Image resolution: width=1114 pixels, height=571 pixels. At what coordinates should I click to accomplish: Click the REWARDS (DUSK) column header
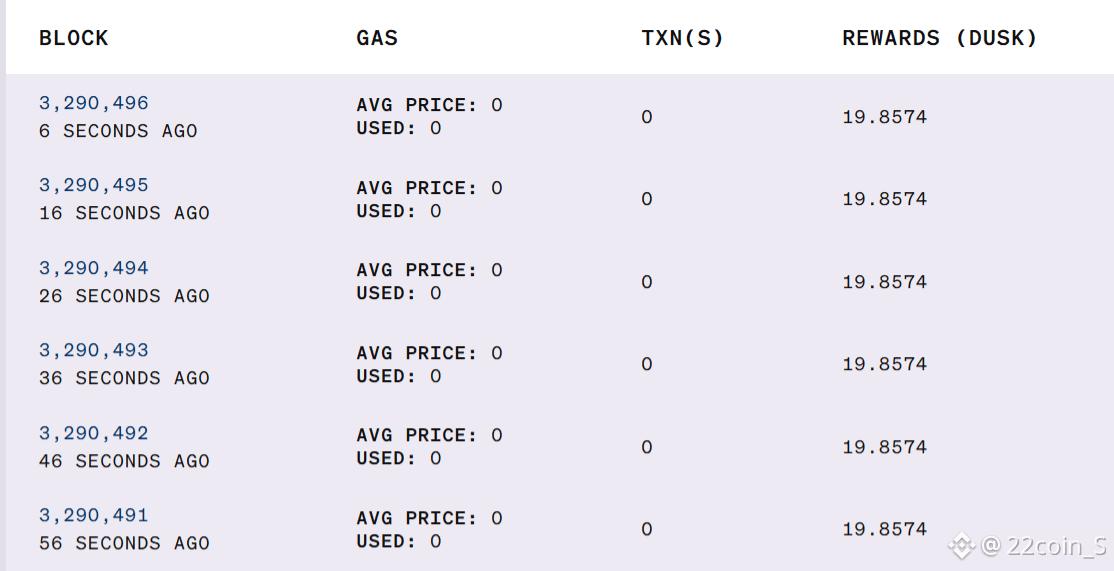click(940, 38)
